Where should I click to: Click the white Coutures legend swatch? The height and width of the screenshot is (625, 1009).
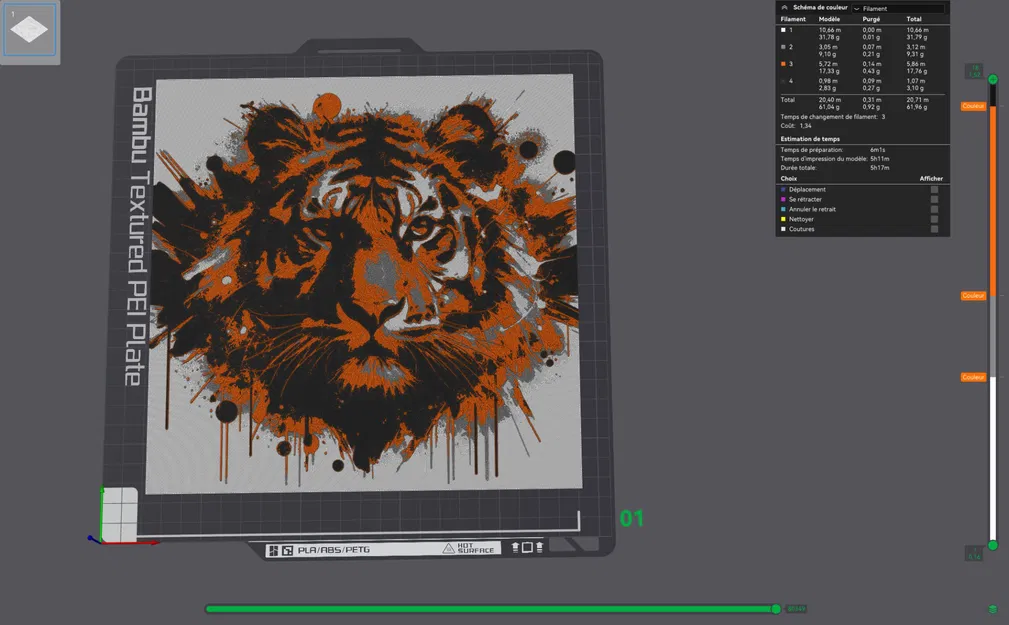783,229
